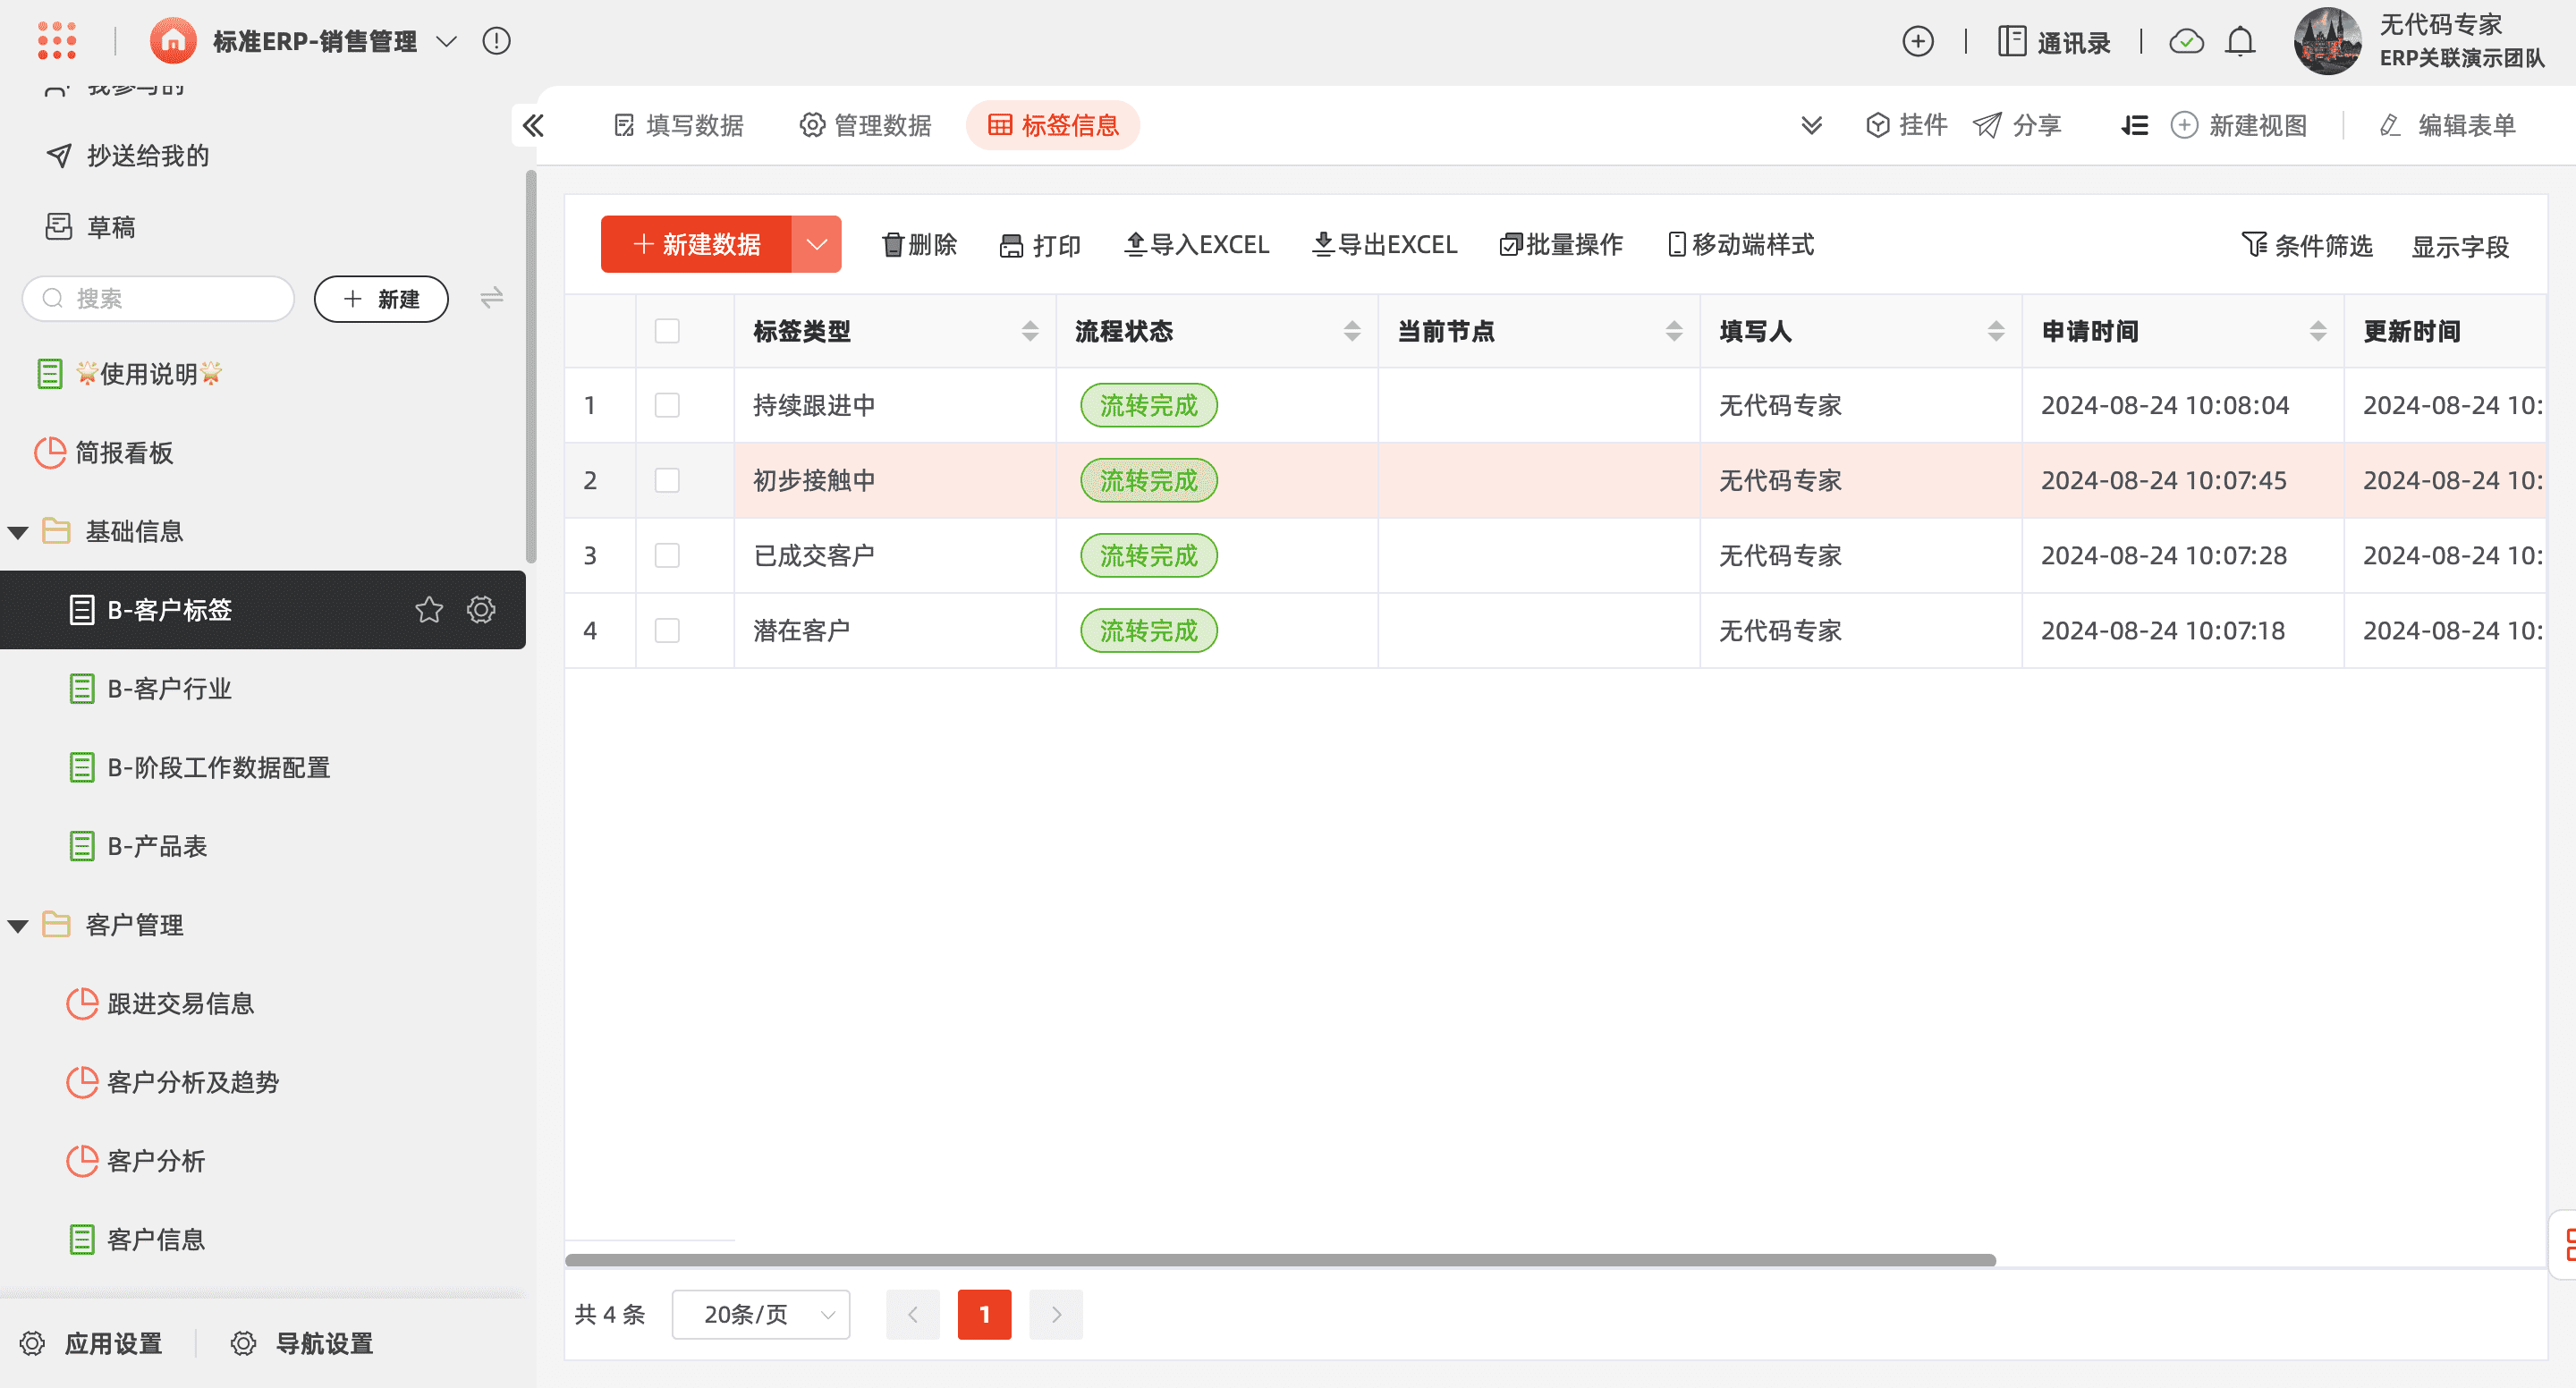The width and height of the screenshot is (2576, 1388).
Task: Open dropdown arrow next to 新建数据
Action: point(816,244)
